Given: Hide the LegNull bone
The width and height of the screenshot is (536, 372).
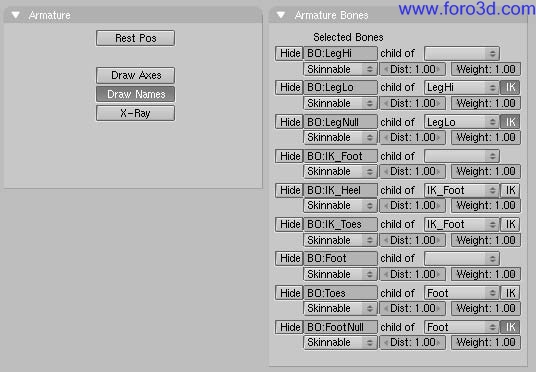Looking at the screenshot, I should click(x=289, y=122).
